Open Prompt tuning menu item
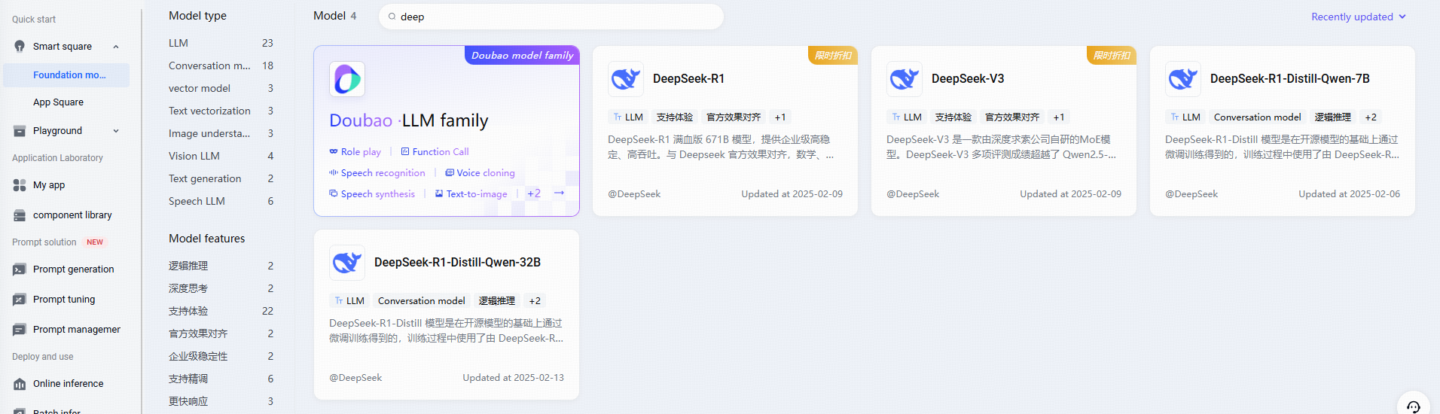The height and width of the screenshot is (414, 1440). coord(65,299)
